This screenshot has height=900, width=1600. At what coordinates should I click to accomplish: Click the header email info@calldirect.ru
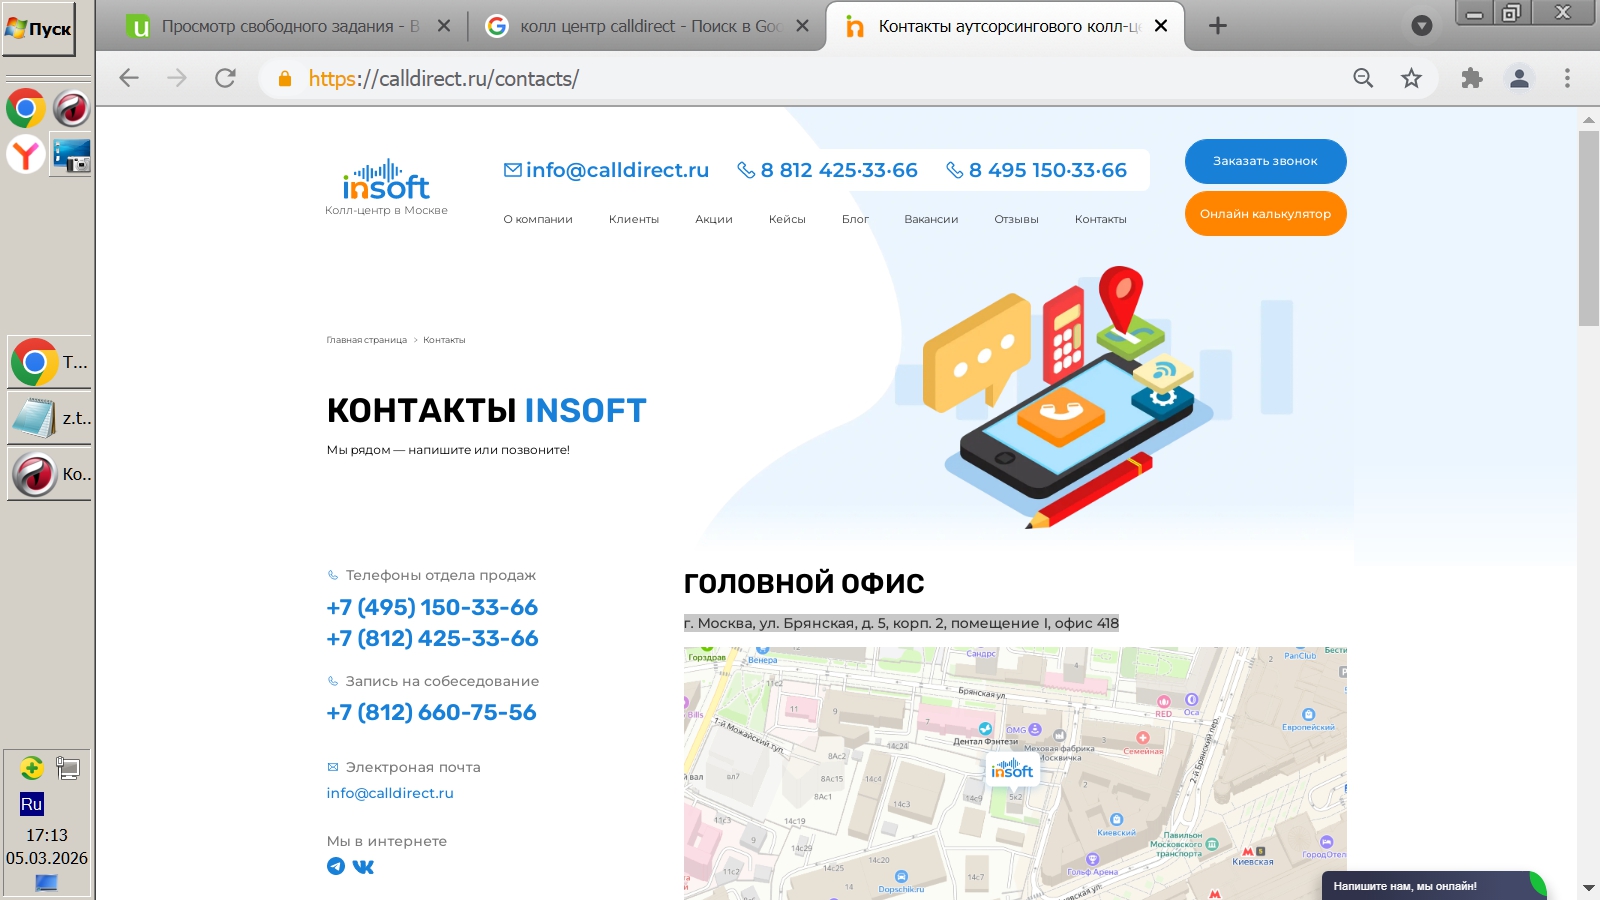point(606,170)
